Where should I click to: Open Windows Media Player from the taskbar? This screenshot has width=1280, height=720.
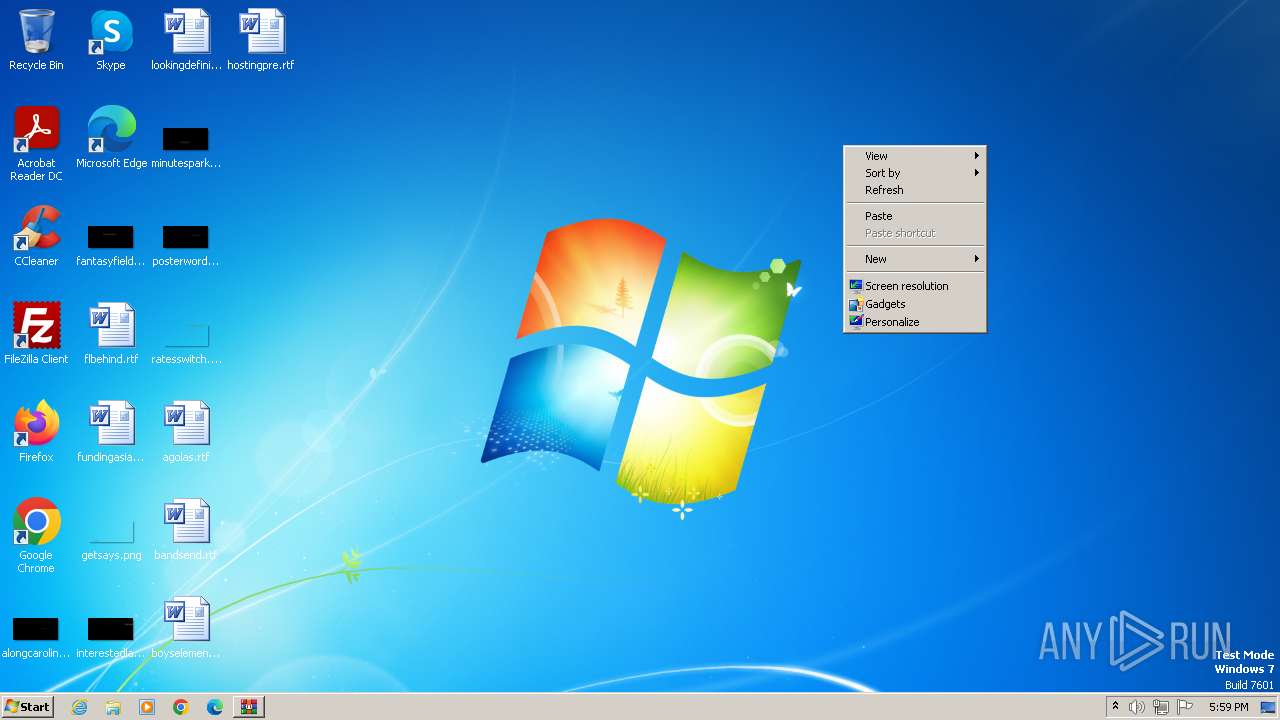147,707
